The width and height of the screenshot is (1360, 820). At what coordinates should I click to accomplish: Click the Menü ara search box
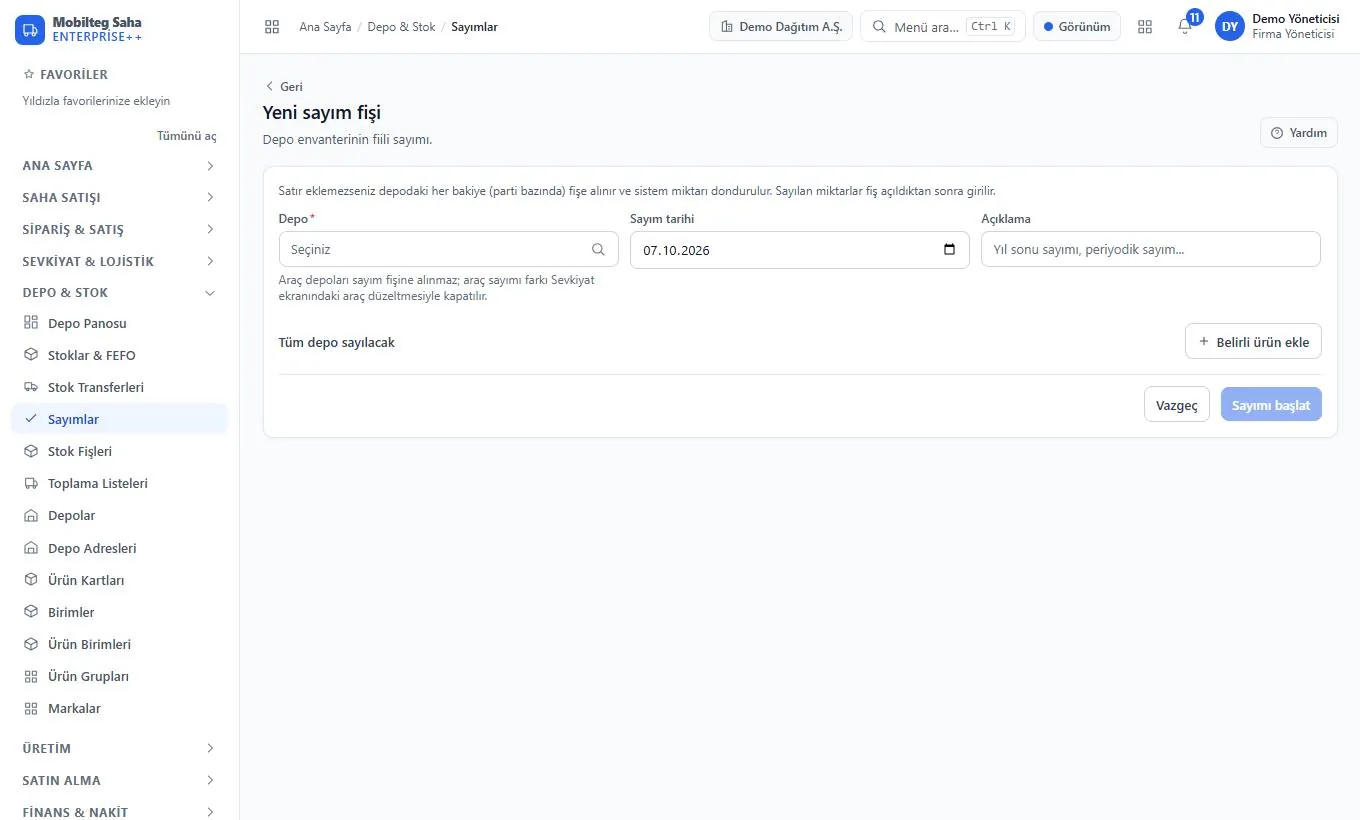(x=943, y=27)
